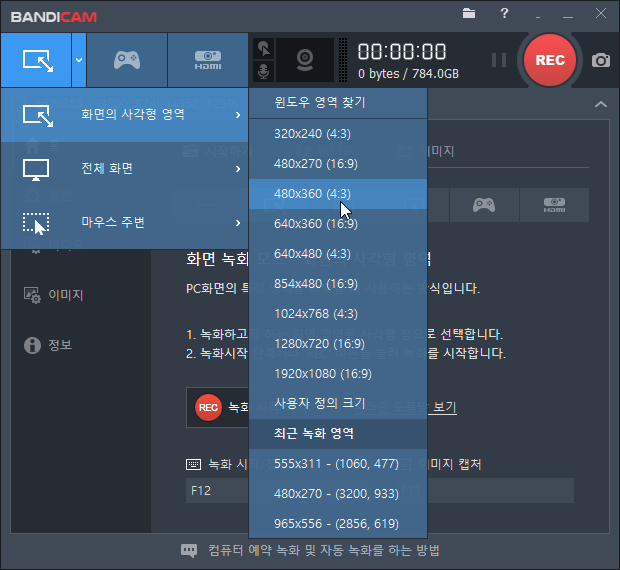The width and height of the screenshot is (620, 570).
Task: Click the keyboard icon beside 녹화 시작
Action: tap(193, 464)
